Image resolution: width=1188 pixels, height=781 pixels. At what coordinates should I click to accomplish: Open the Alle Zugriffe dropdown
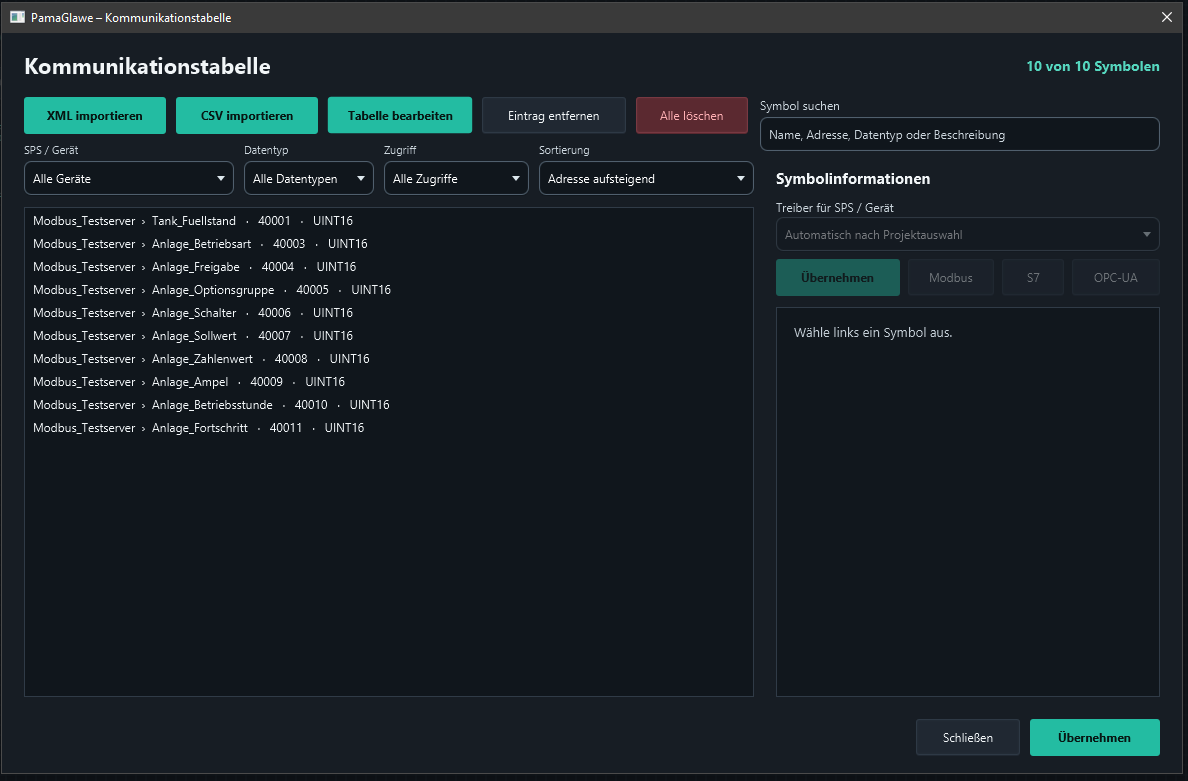(456, 178)
